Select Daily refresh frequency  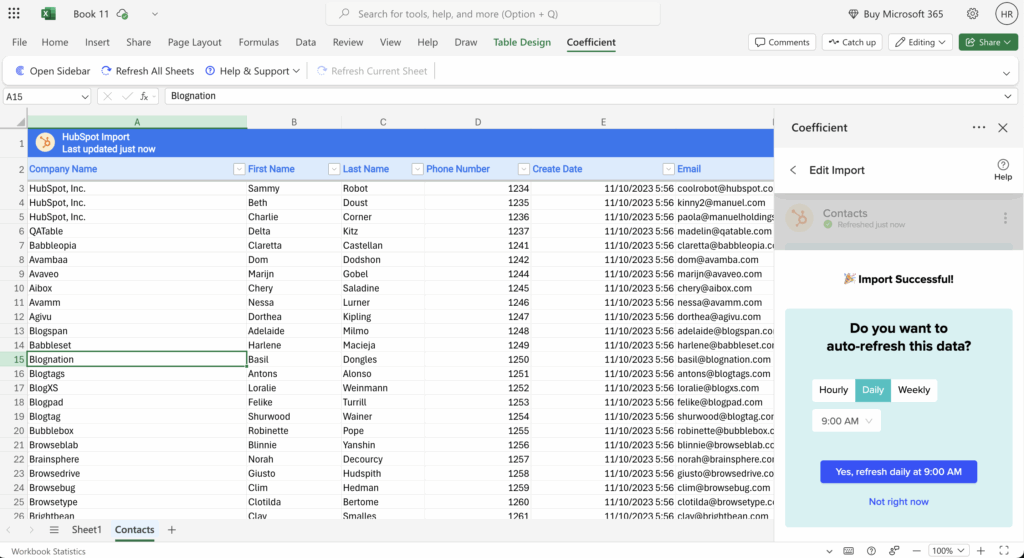(872, 390)
